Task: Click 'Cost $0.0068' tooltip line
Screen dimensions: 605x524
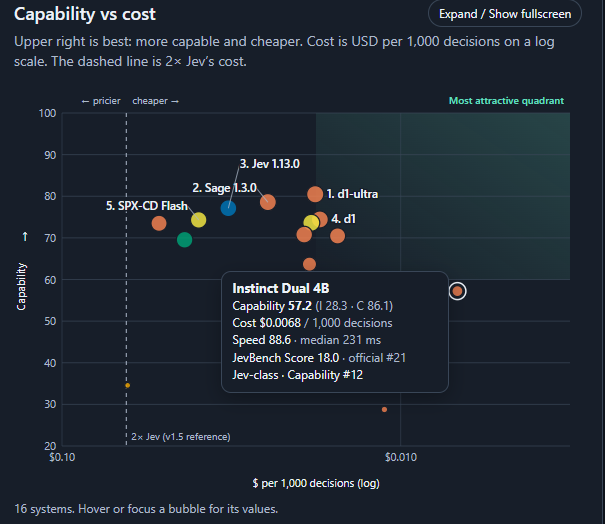Action: pos(312,323)
